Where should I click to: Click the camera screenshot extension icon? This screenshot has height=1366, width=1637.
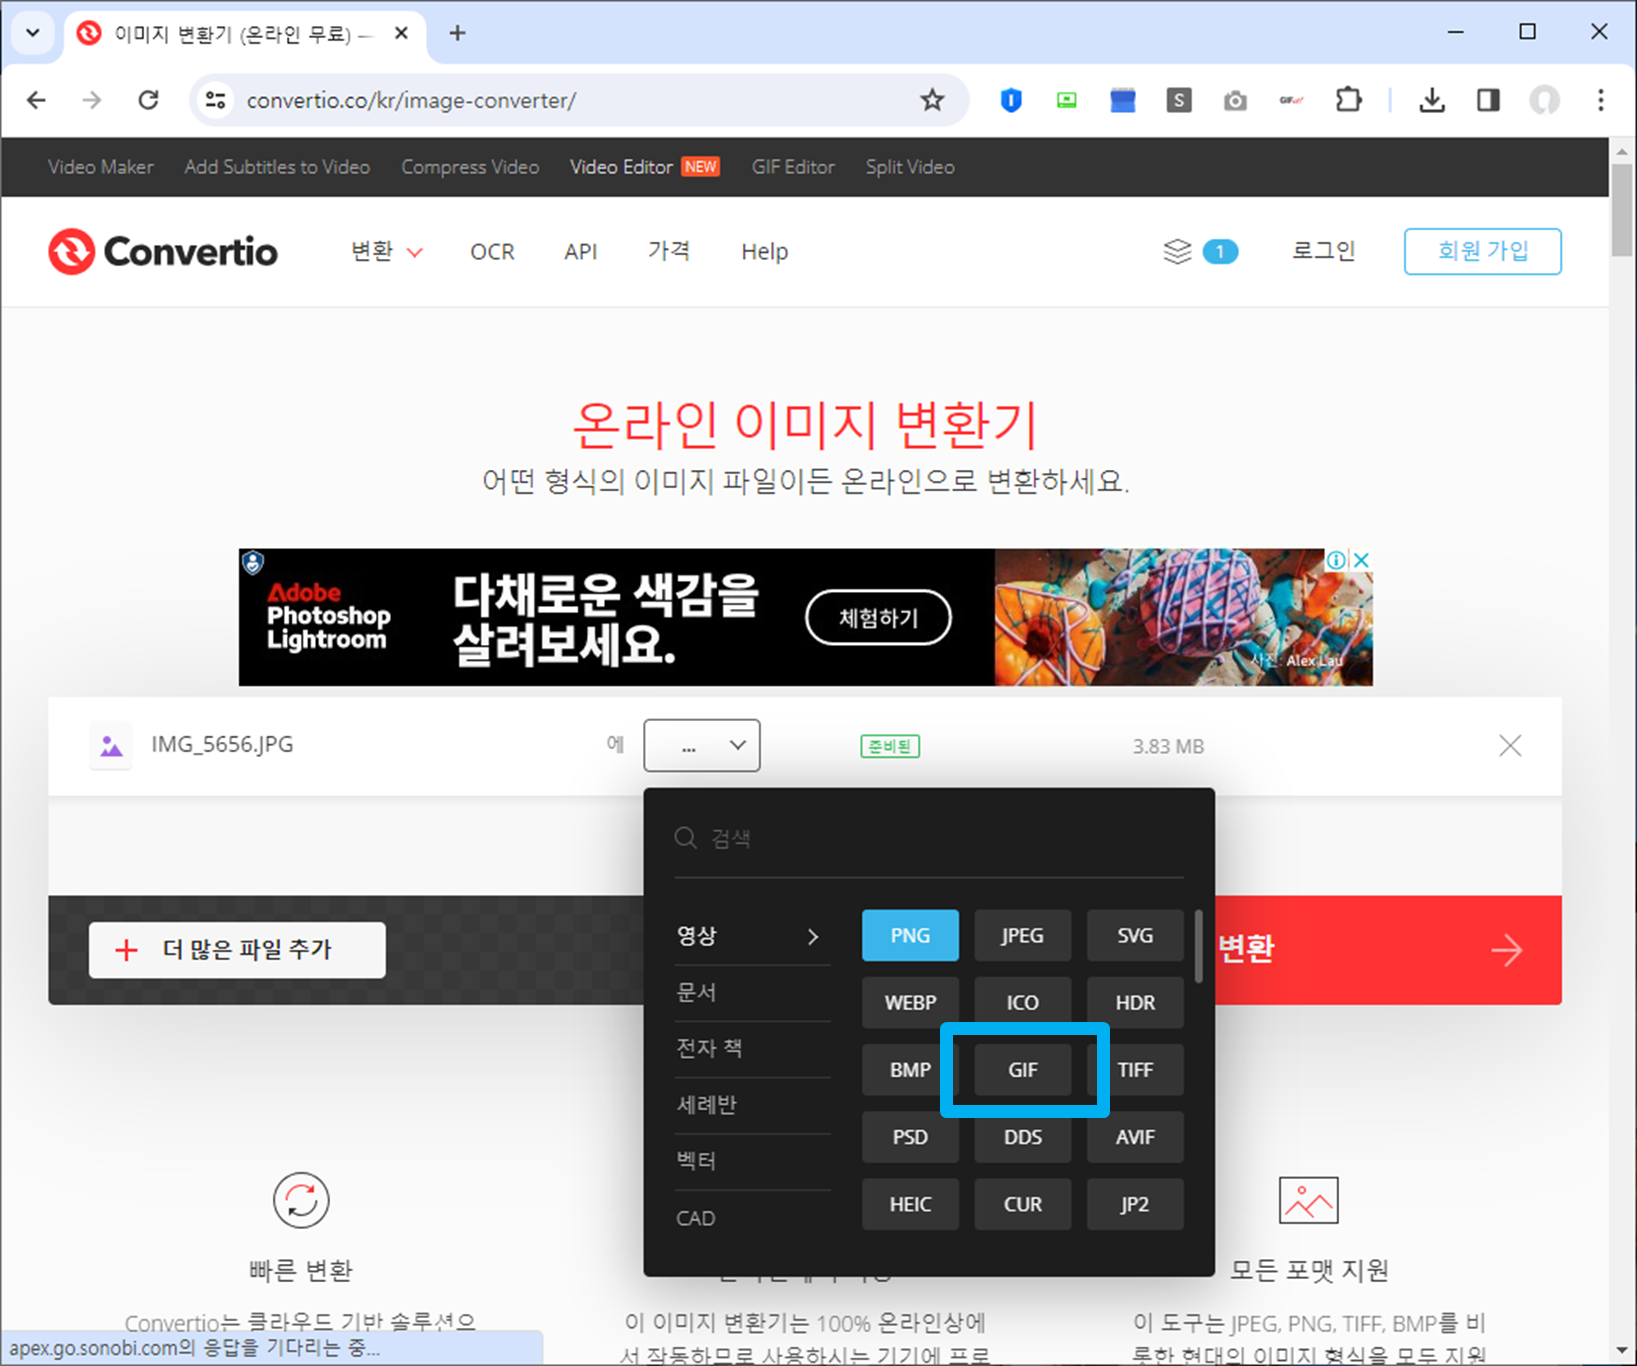[1235, 100]
